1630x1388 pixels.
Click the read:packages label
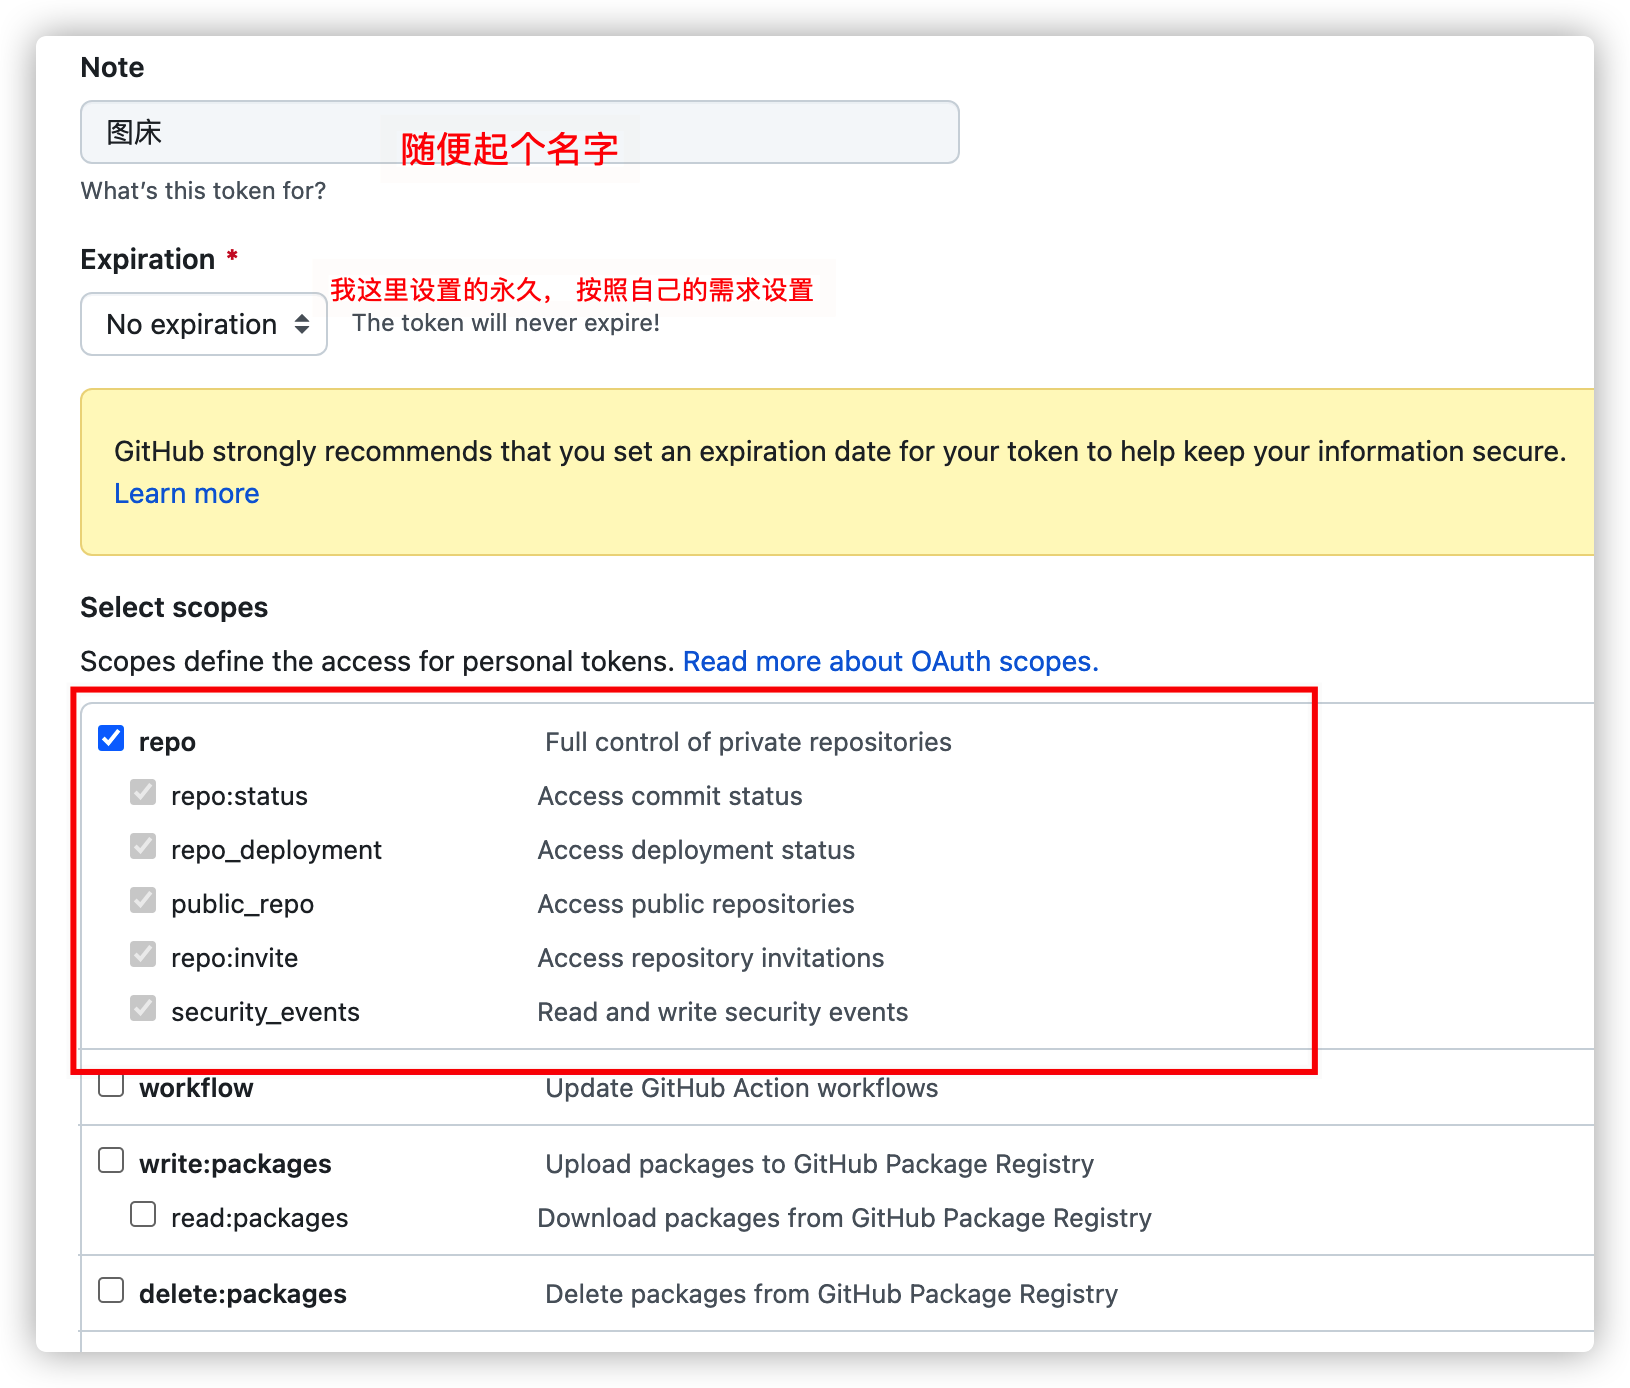pos(259,1218)
